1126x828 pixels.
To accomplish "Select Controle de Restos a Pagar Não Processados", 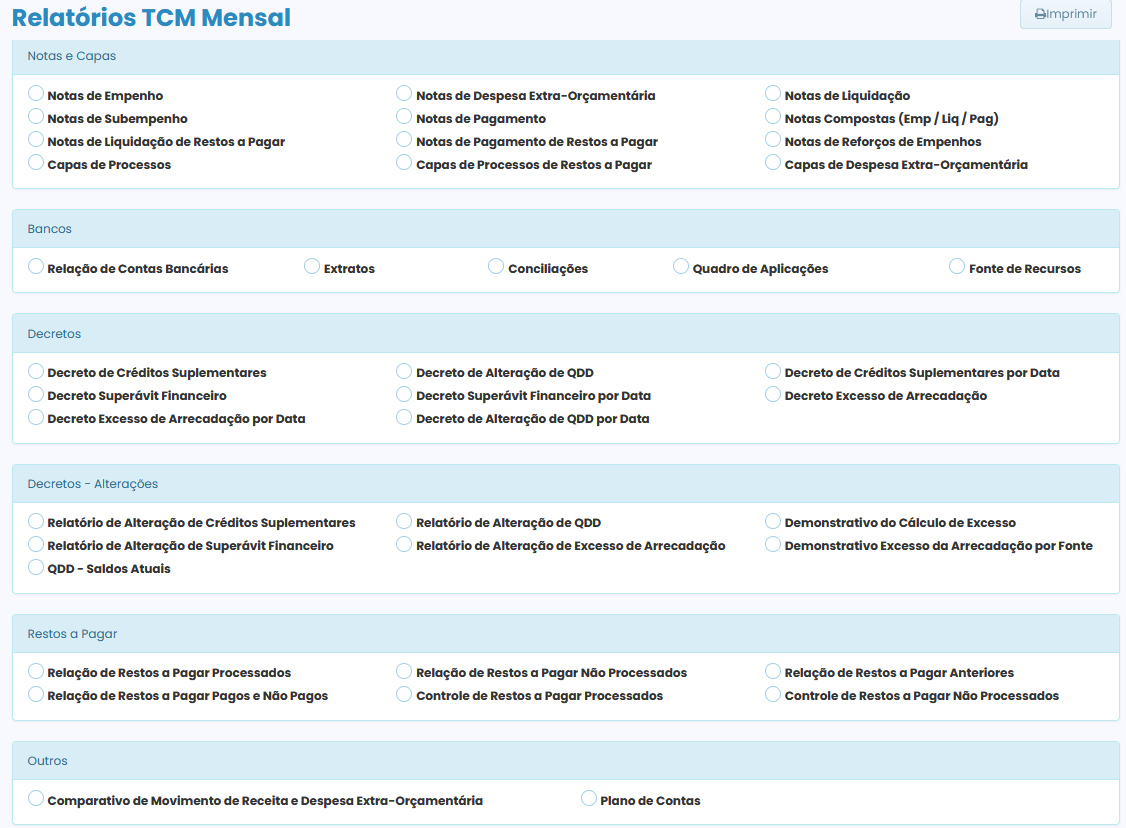I will [773, 693].
